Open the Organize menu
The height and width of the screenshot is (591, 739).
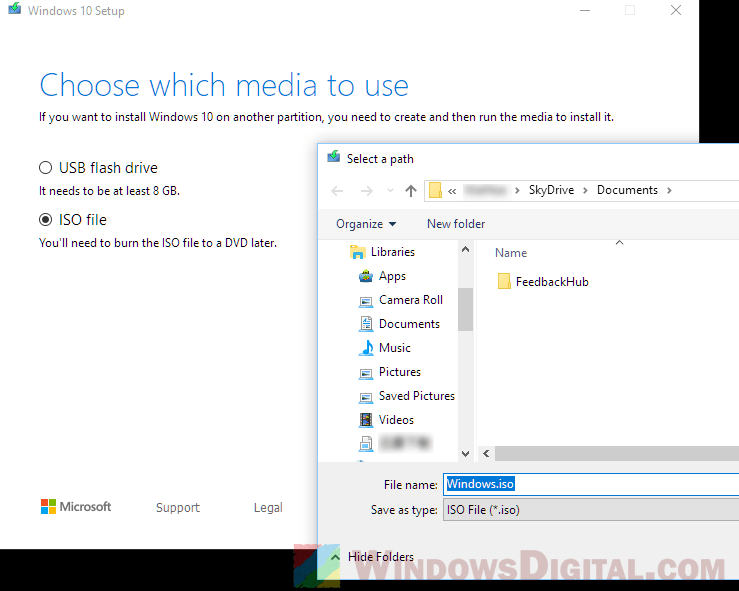tap(366, 224)
